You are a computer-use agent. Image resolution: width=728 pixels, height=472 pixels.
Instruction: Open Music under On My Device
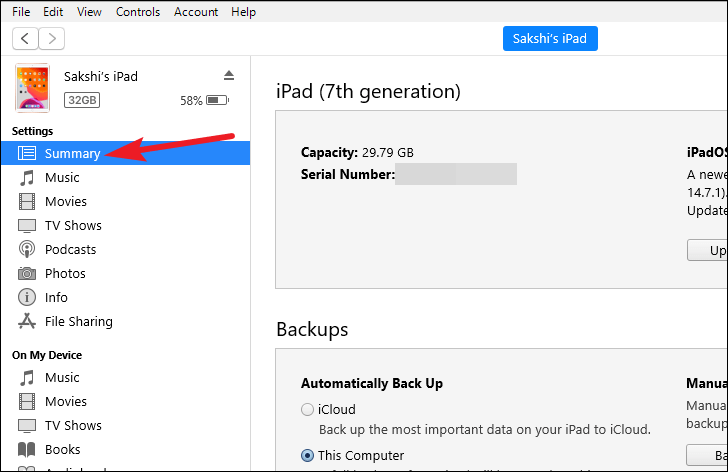pos(125,377)
